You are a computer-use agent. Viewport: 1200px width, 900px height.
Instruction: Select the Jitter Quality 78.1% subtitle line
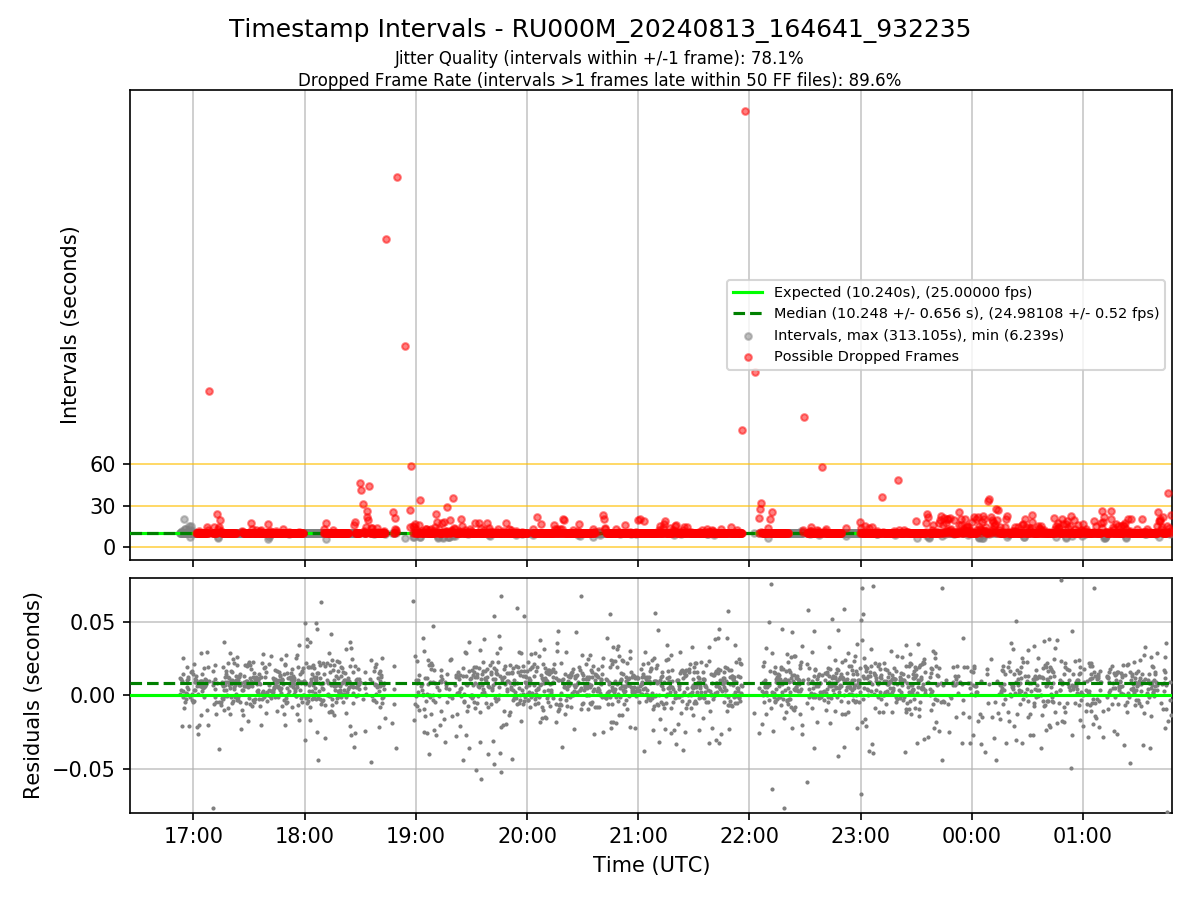tap(599, 58)
